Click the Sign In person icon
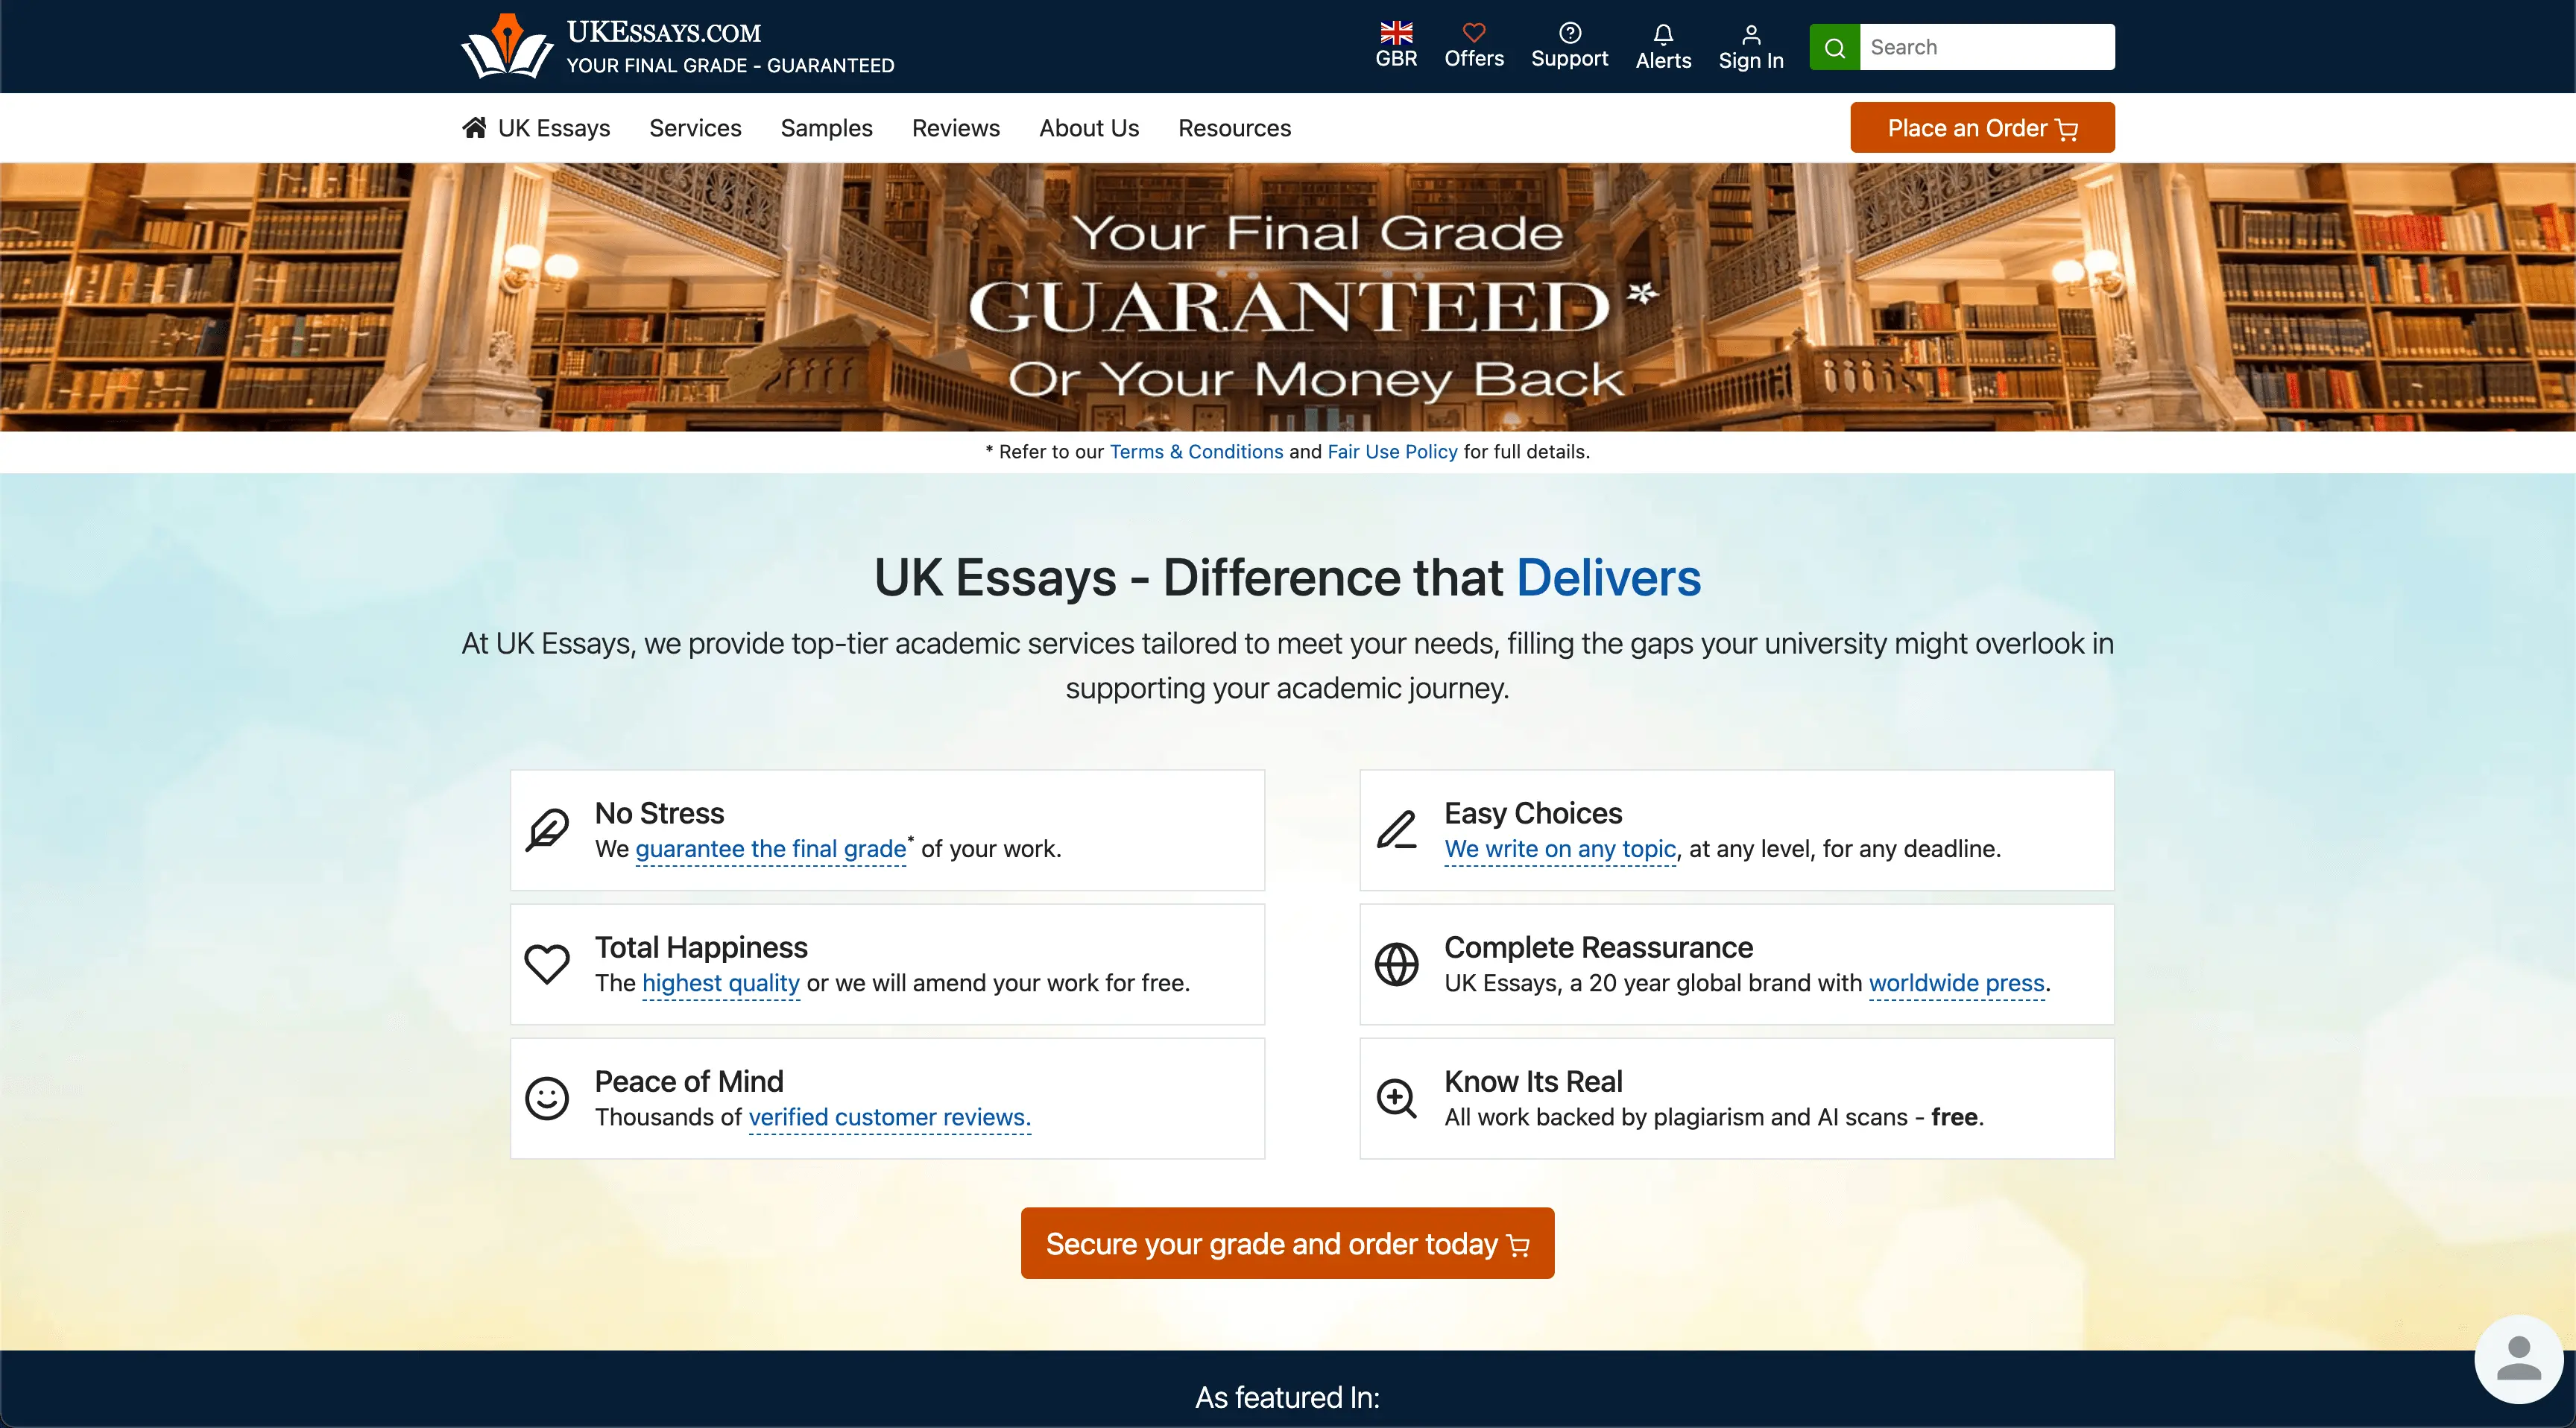Image resolution: width=2576 pixels, height=1428 pixels. [1750, 35]
